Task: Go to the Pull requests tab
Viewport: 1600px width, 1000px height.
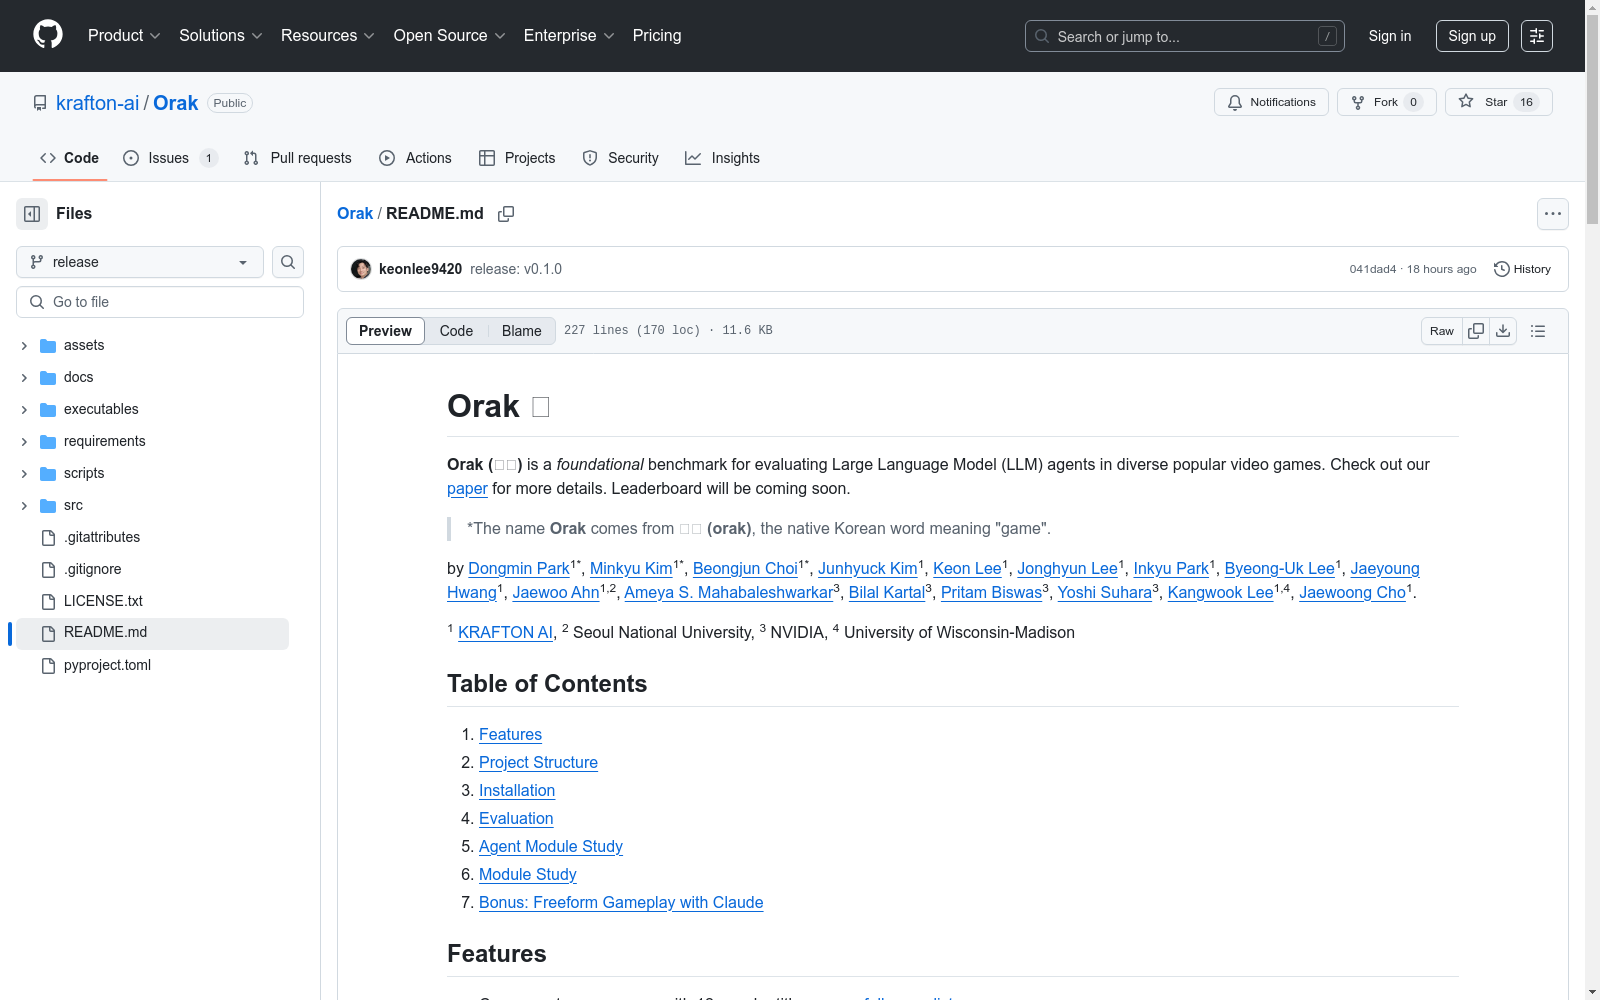Action: 298,158
